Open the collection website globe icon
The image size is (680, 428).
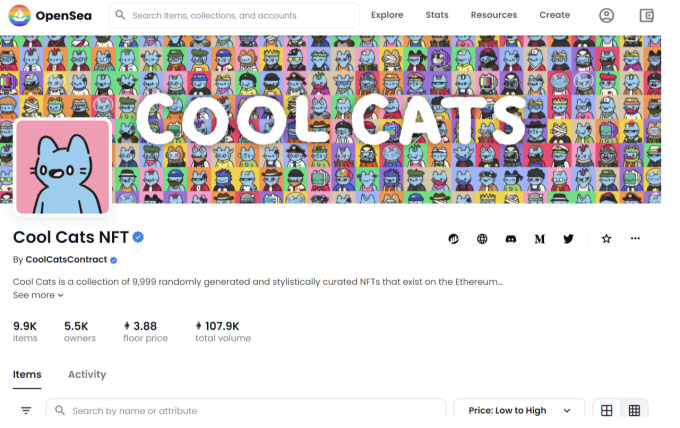482,239
